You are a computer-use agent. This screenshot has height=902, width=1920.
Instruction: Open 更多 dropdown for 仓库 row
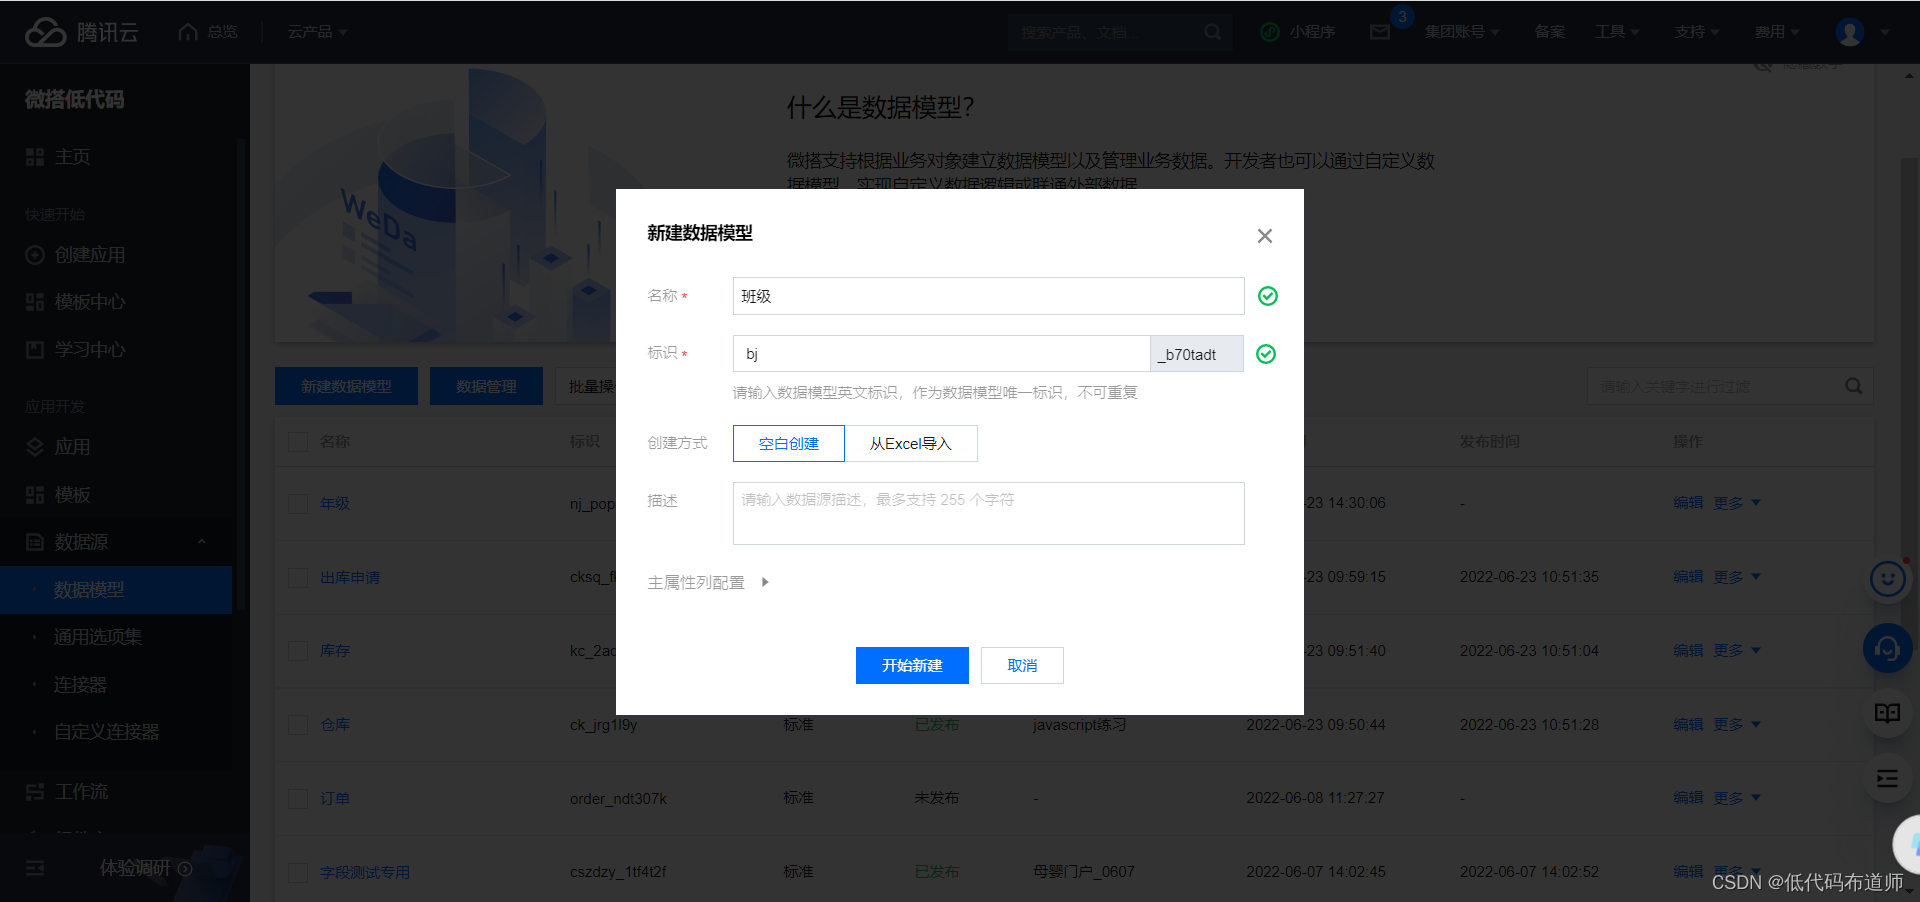point(1737,725)
